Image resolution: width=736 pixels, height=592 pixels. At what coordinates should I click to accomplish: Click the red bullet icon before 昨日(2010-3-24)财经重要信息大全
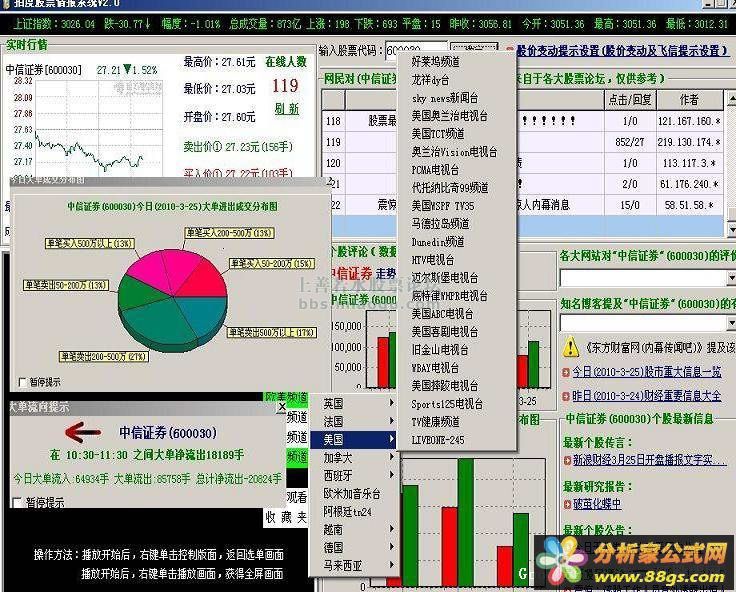[566, 396]
